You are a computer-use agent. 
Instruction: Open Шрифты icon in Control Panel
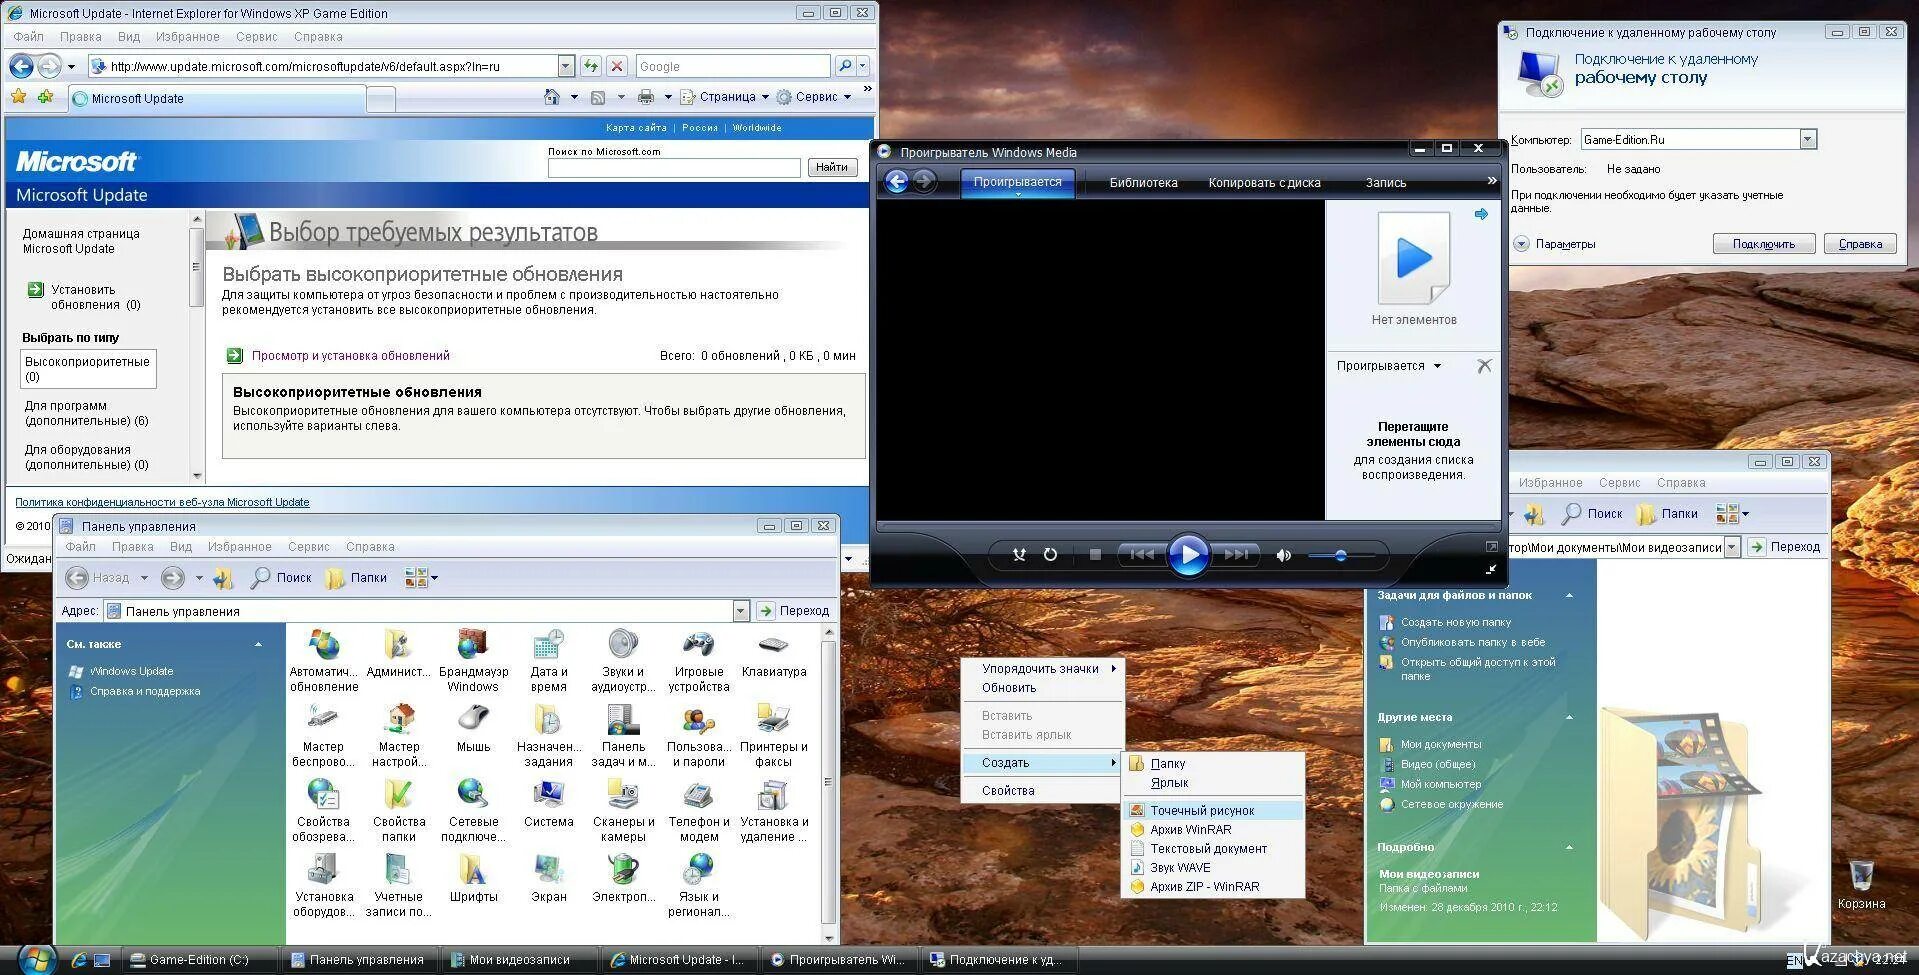tap(473, 878)
